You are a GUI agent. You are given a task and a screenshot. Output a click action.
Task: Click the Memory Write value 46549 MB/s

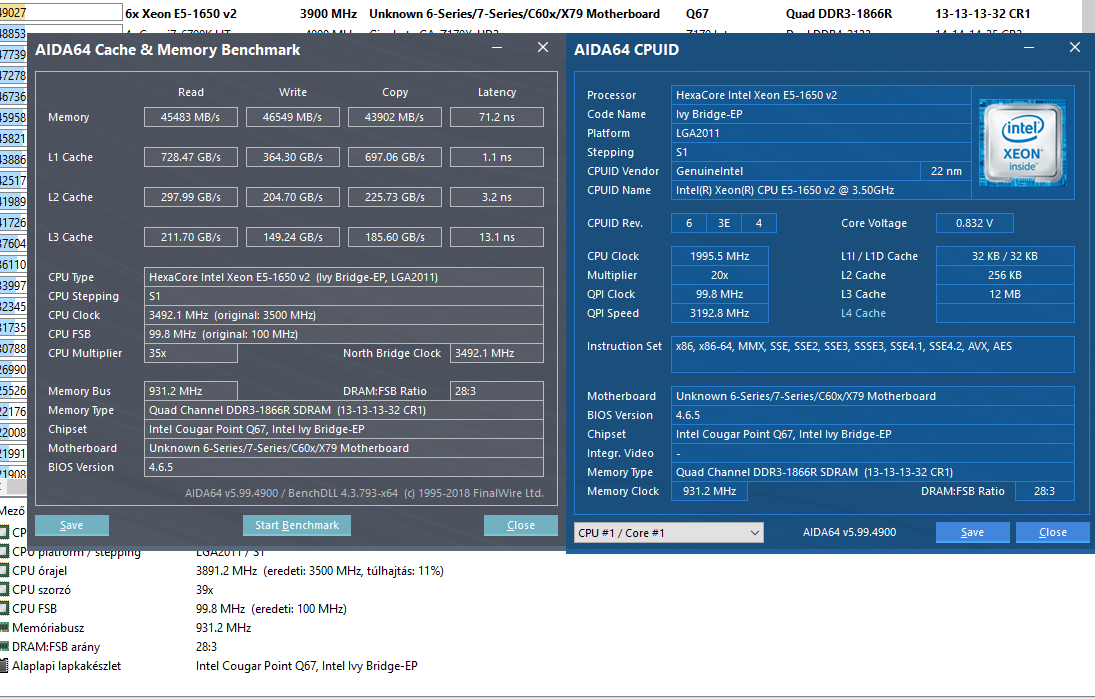pos(293,117)
